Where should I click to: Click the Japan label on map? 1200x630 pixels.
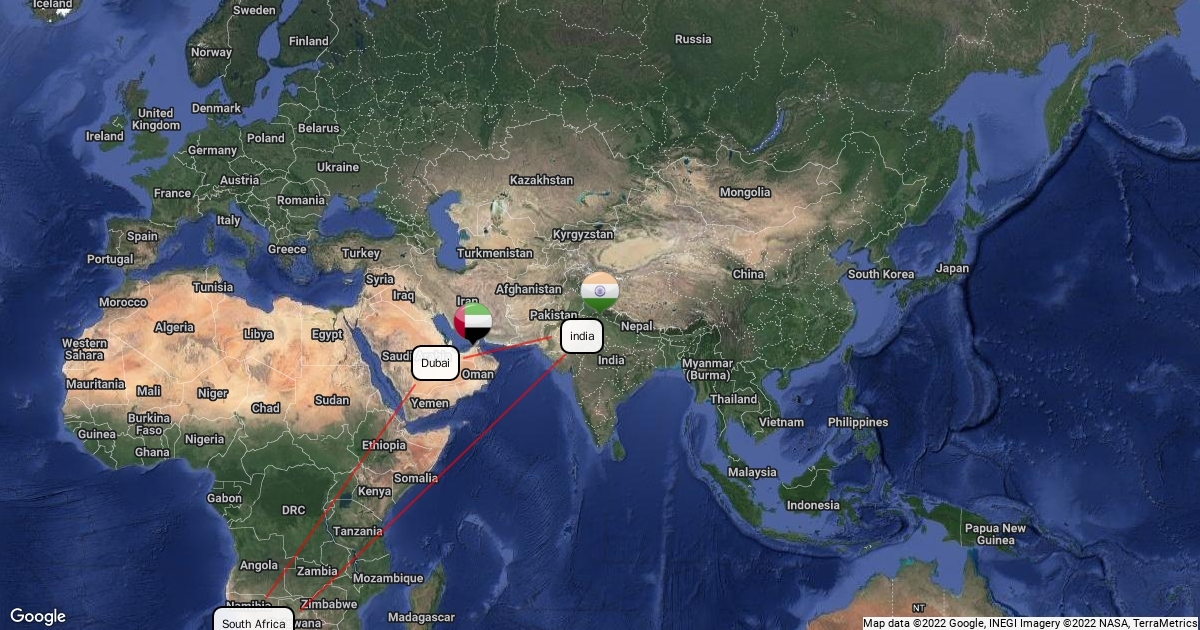952,268
